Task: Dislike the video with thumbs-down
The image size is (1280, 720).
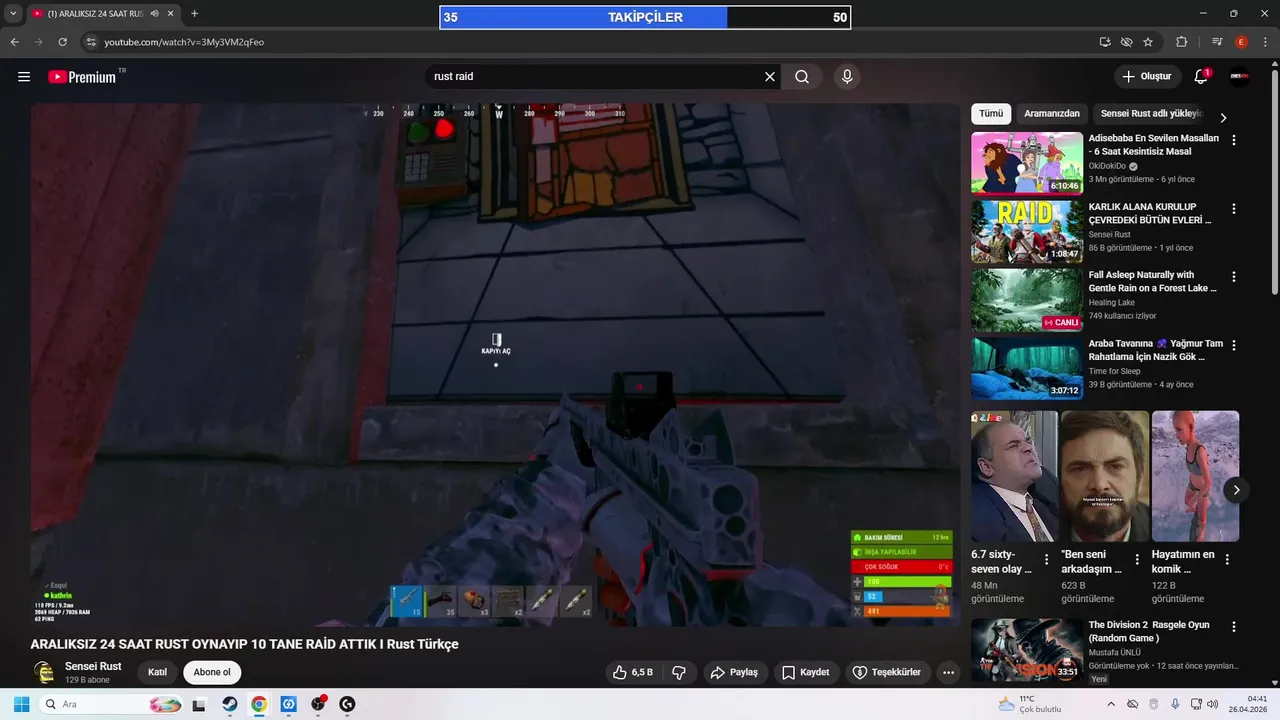Action: pyautogui.click(x=679, y=672)
